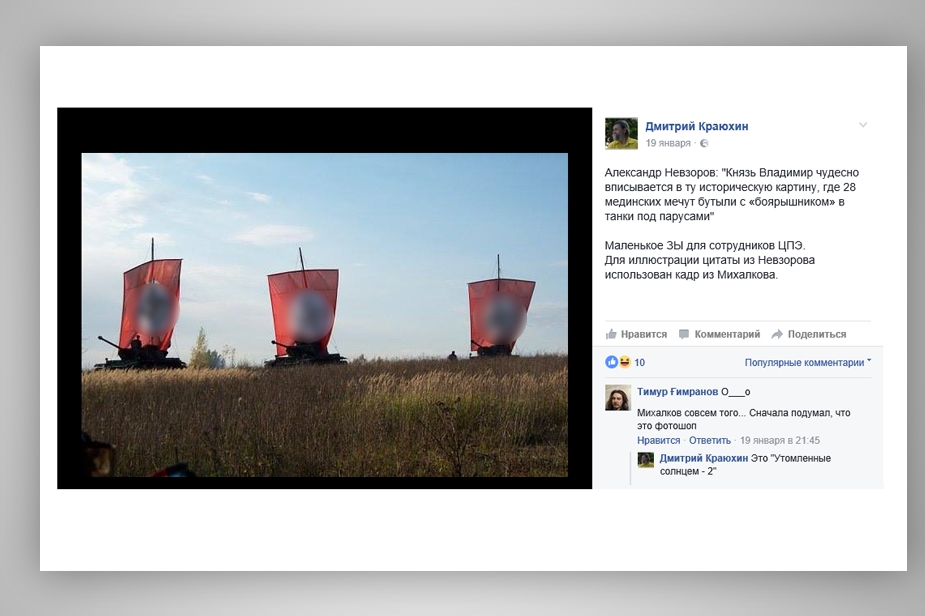Click the blue like reaction icon
The image size is (925, 616).
click(611, 362)
